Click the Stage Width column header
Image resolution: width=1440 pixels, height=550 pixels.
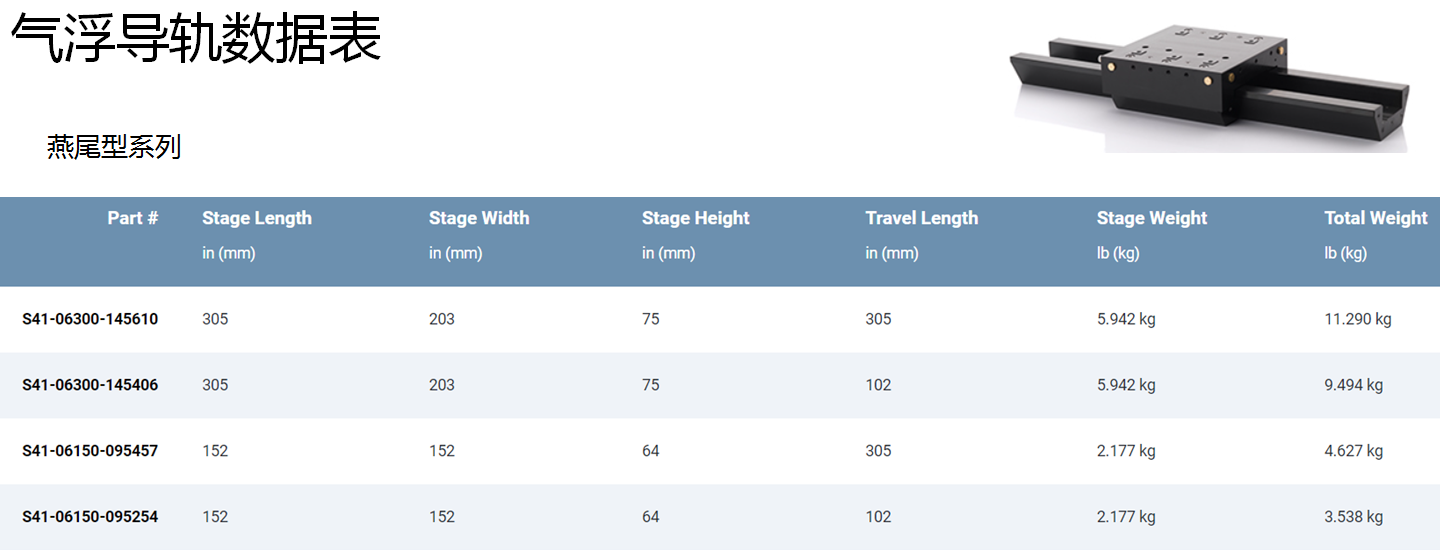[x=479, y=218]
